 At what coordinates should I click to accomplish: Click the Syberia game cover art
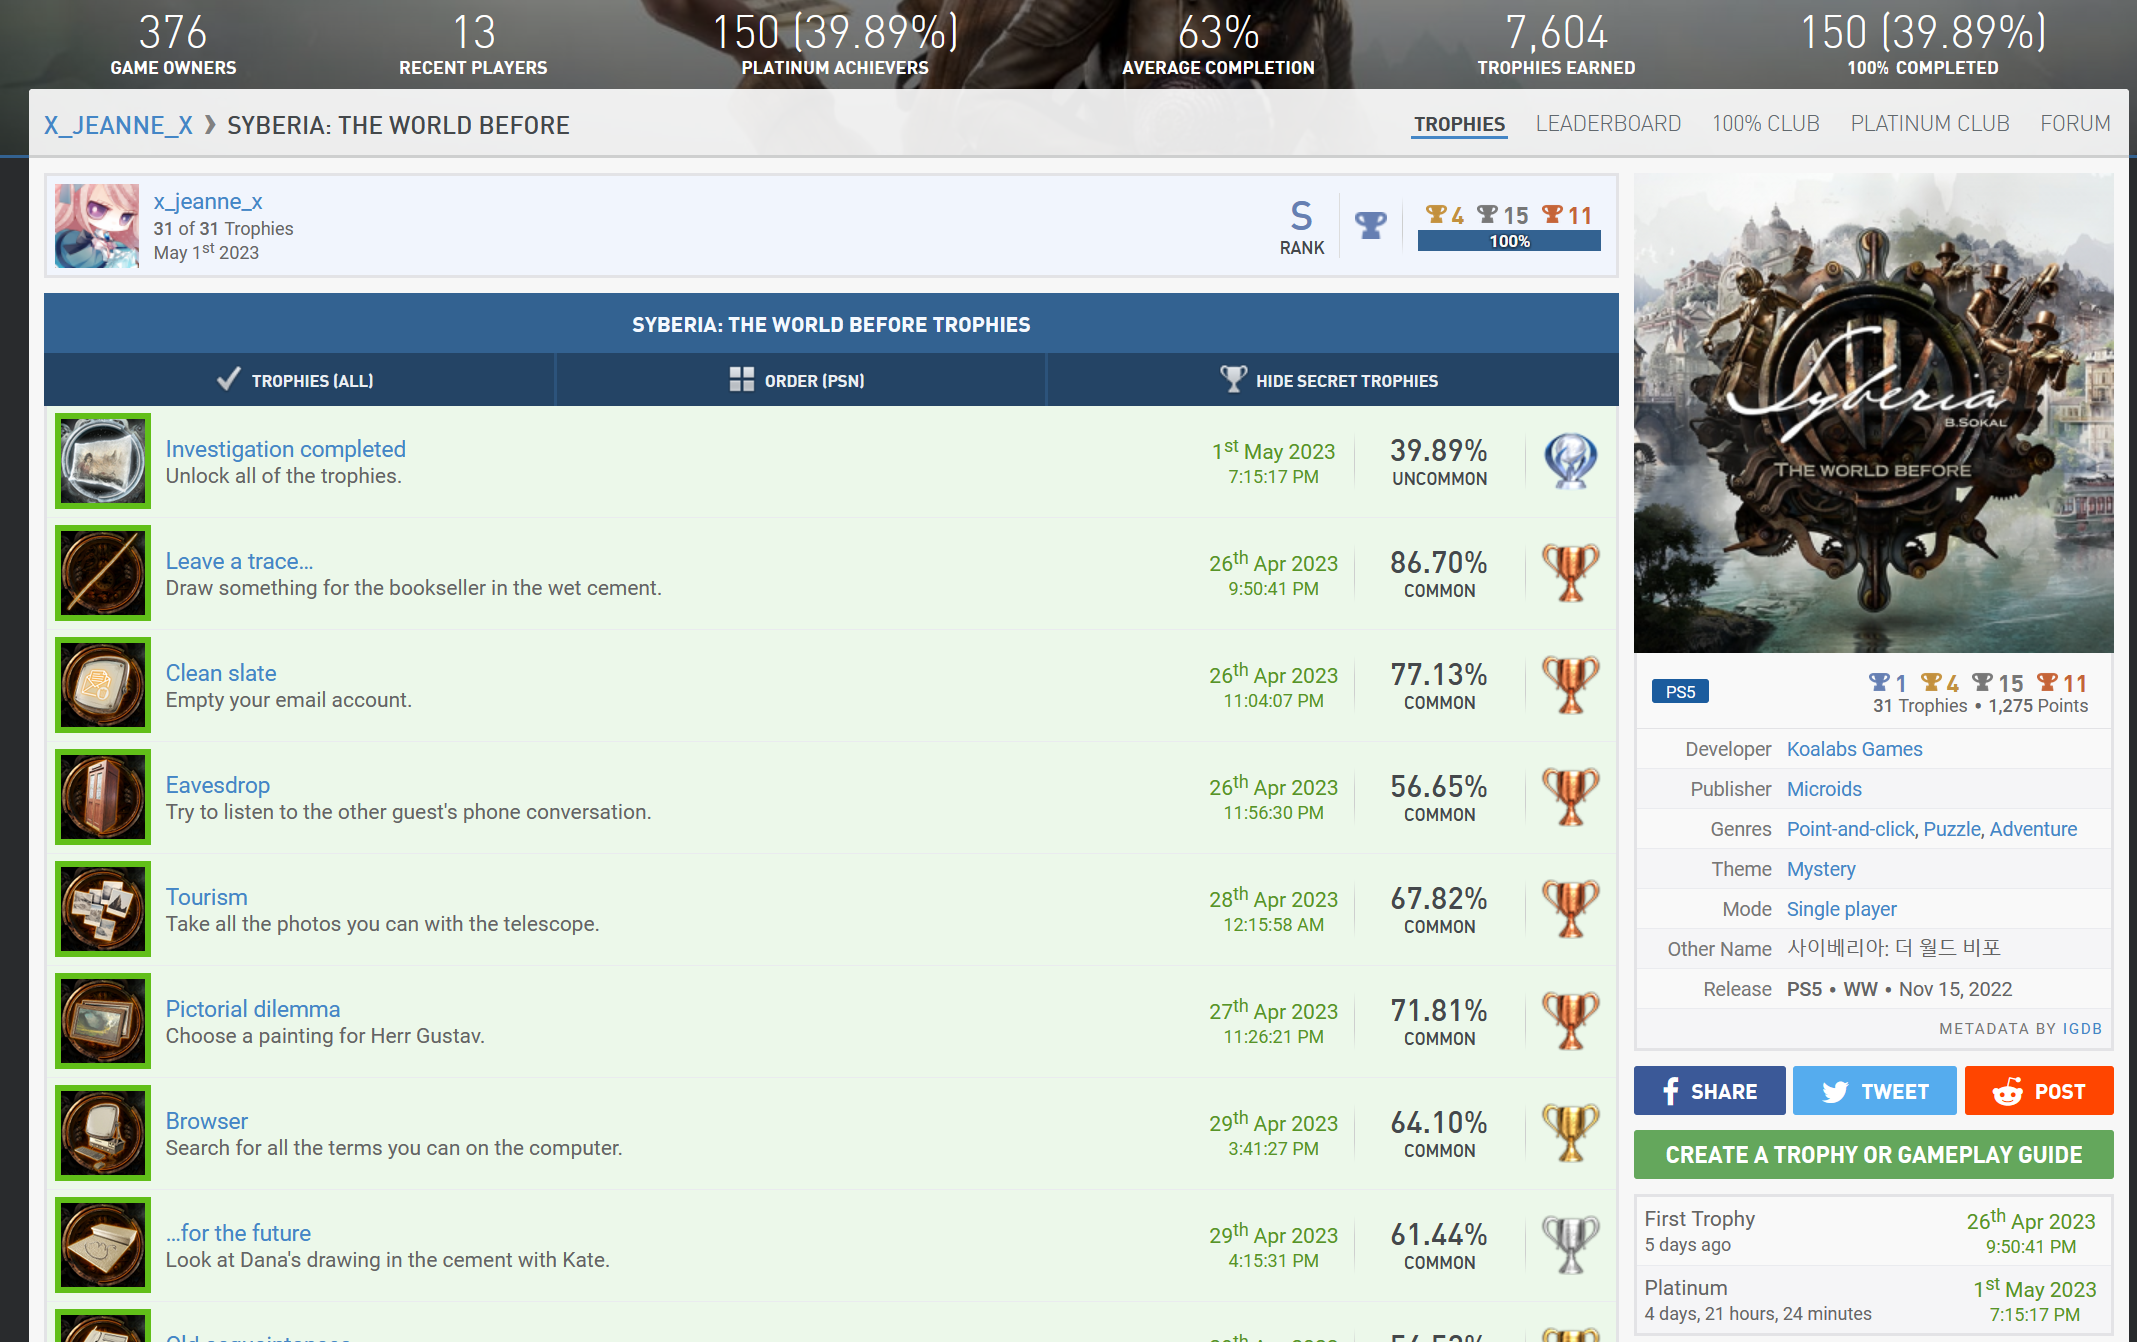[x=1873, y=413]
